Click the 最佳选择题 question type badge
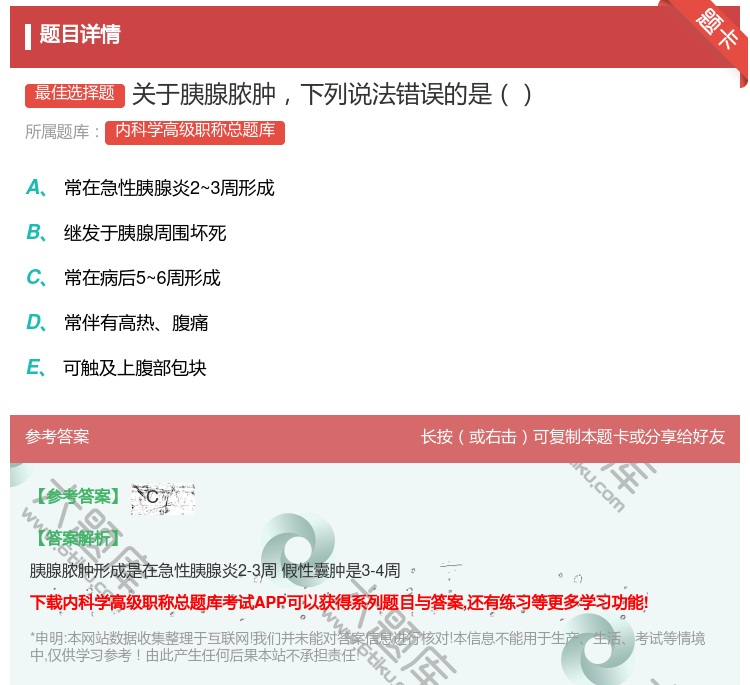This screenshot has height=685, width=750. coord(75,94)
